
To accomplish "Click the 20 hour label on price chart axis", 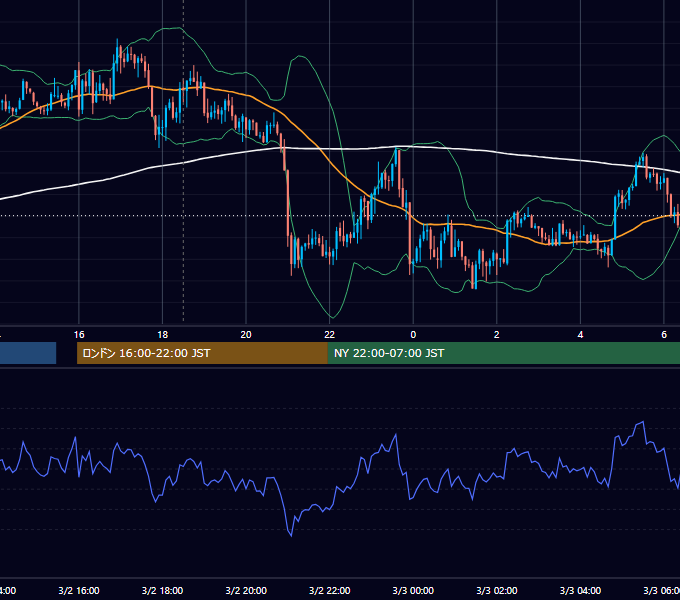I will click(x=246, y=335).
